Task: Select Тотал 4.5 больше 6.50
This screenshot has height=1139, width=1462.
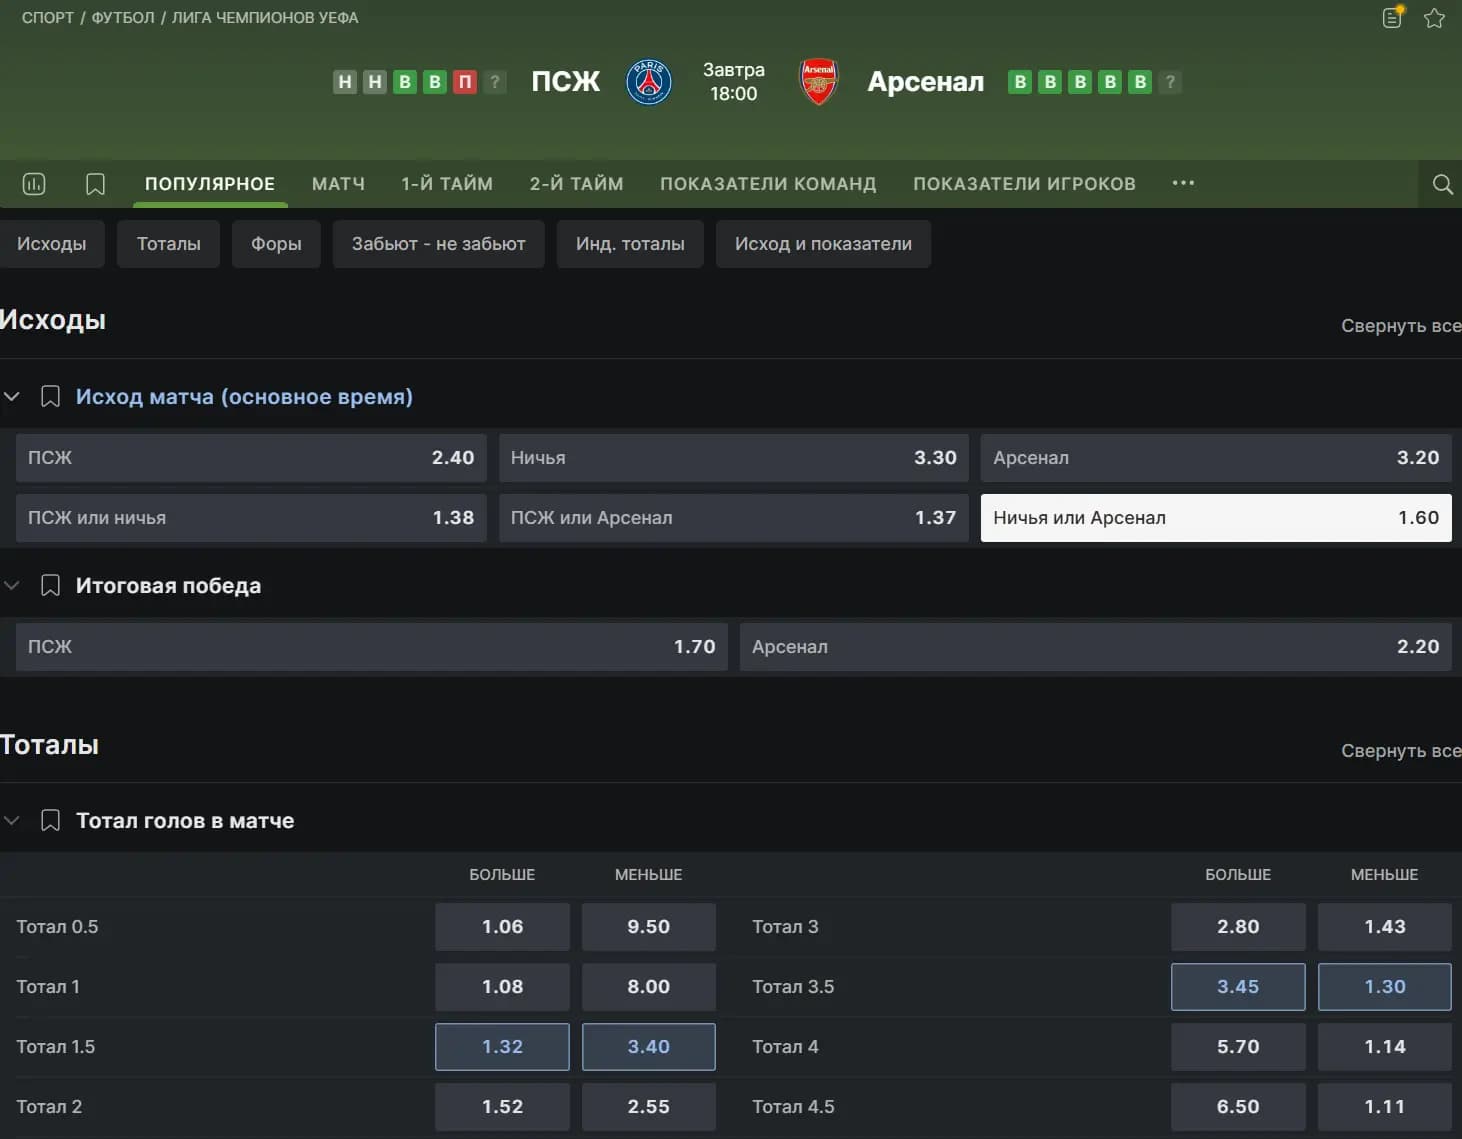Action: (1238, 1107)
